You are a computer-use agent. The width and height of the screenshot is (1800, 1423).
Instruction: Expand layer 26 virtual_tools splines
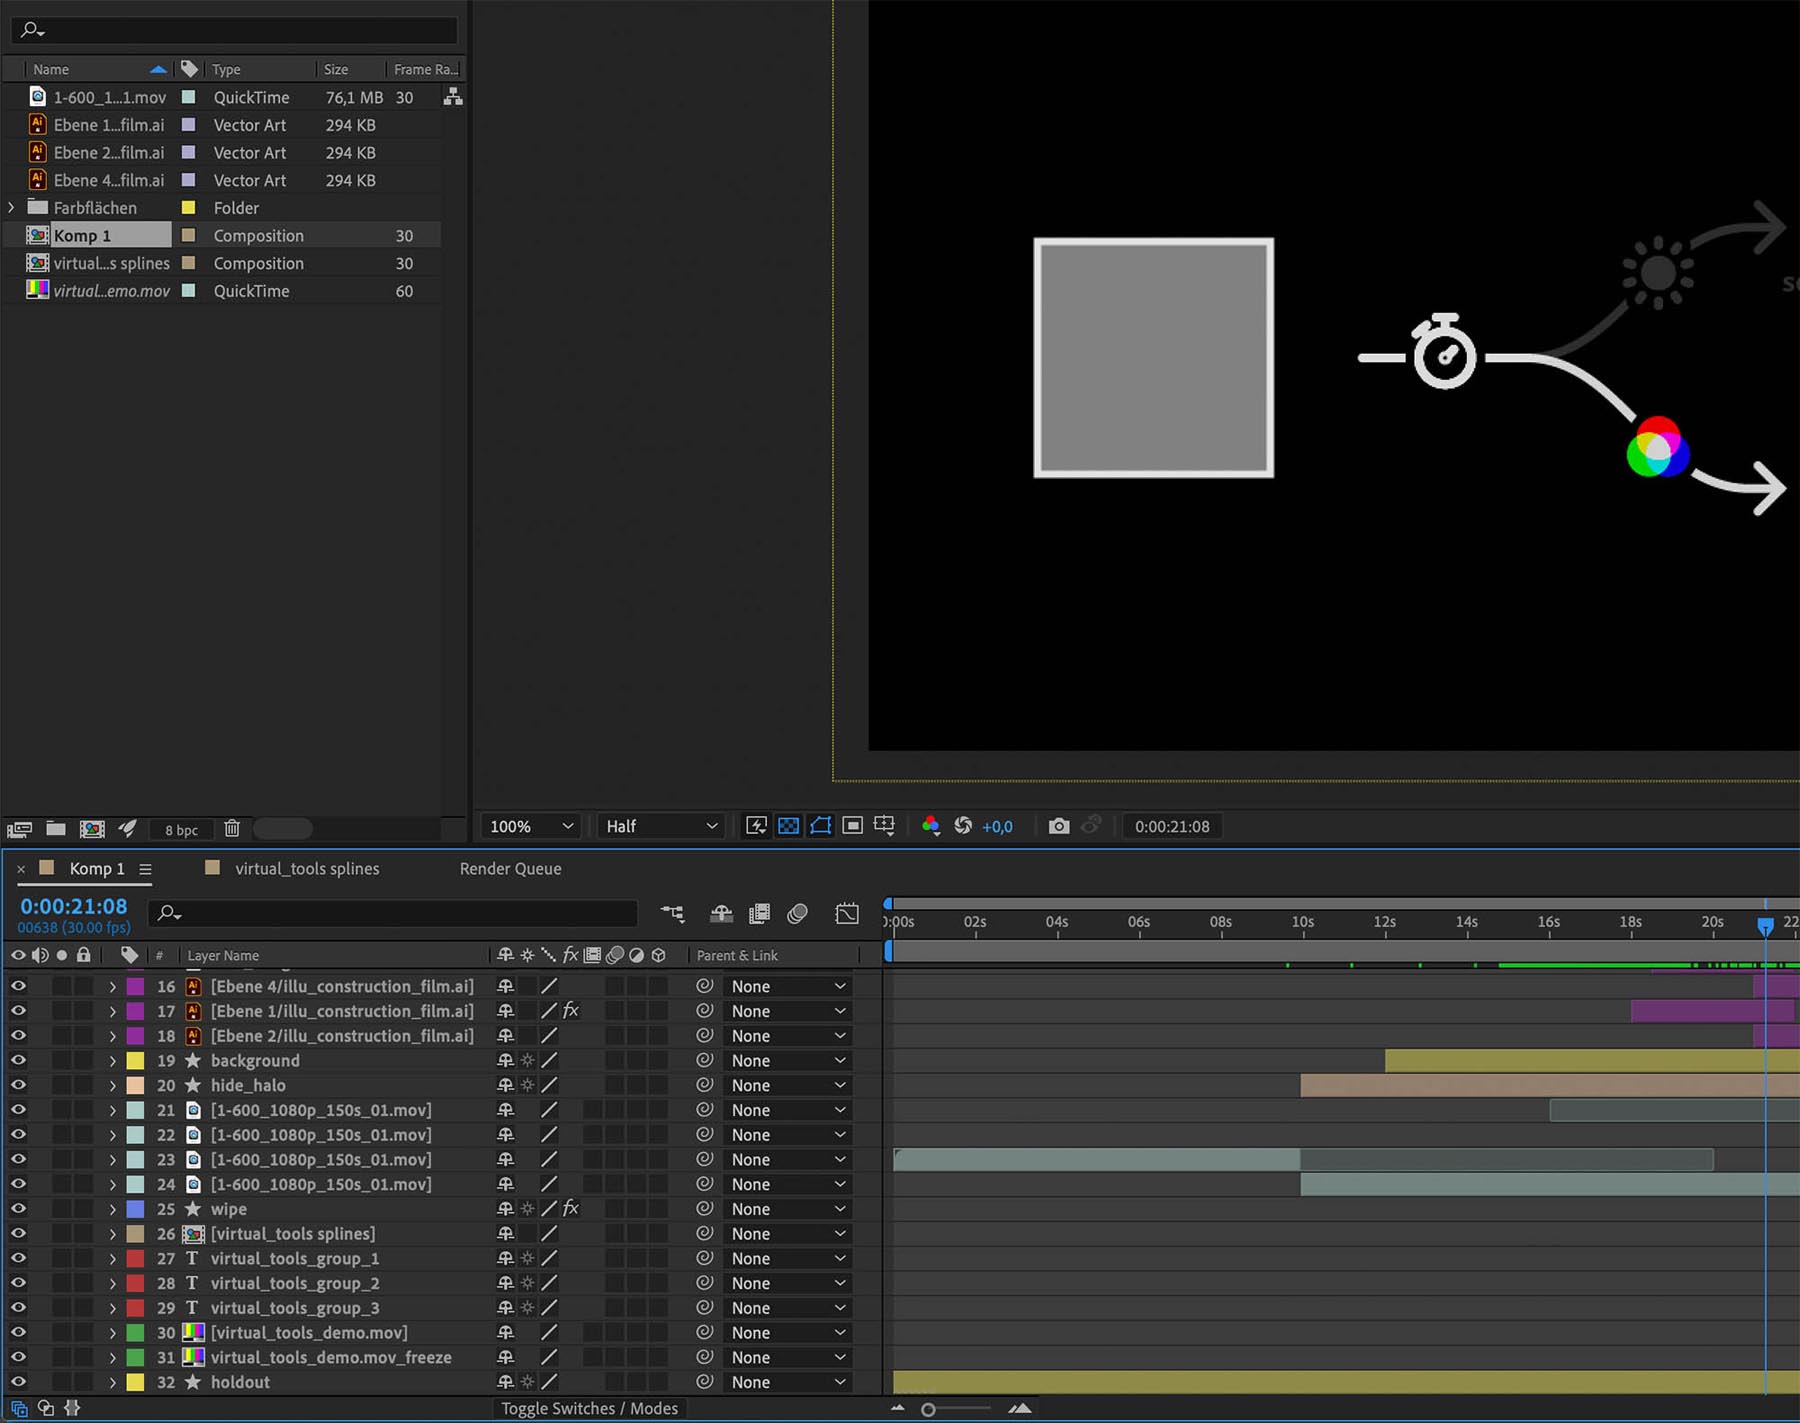112,1234
